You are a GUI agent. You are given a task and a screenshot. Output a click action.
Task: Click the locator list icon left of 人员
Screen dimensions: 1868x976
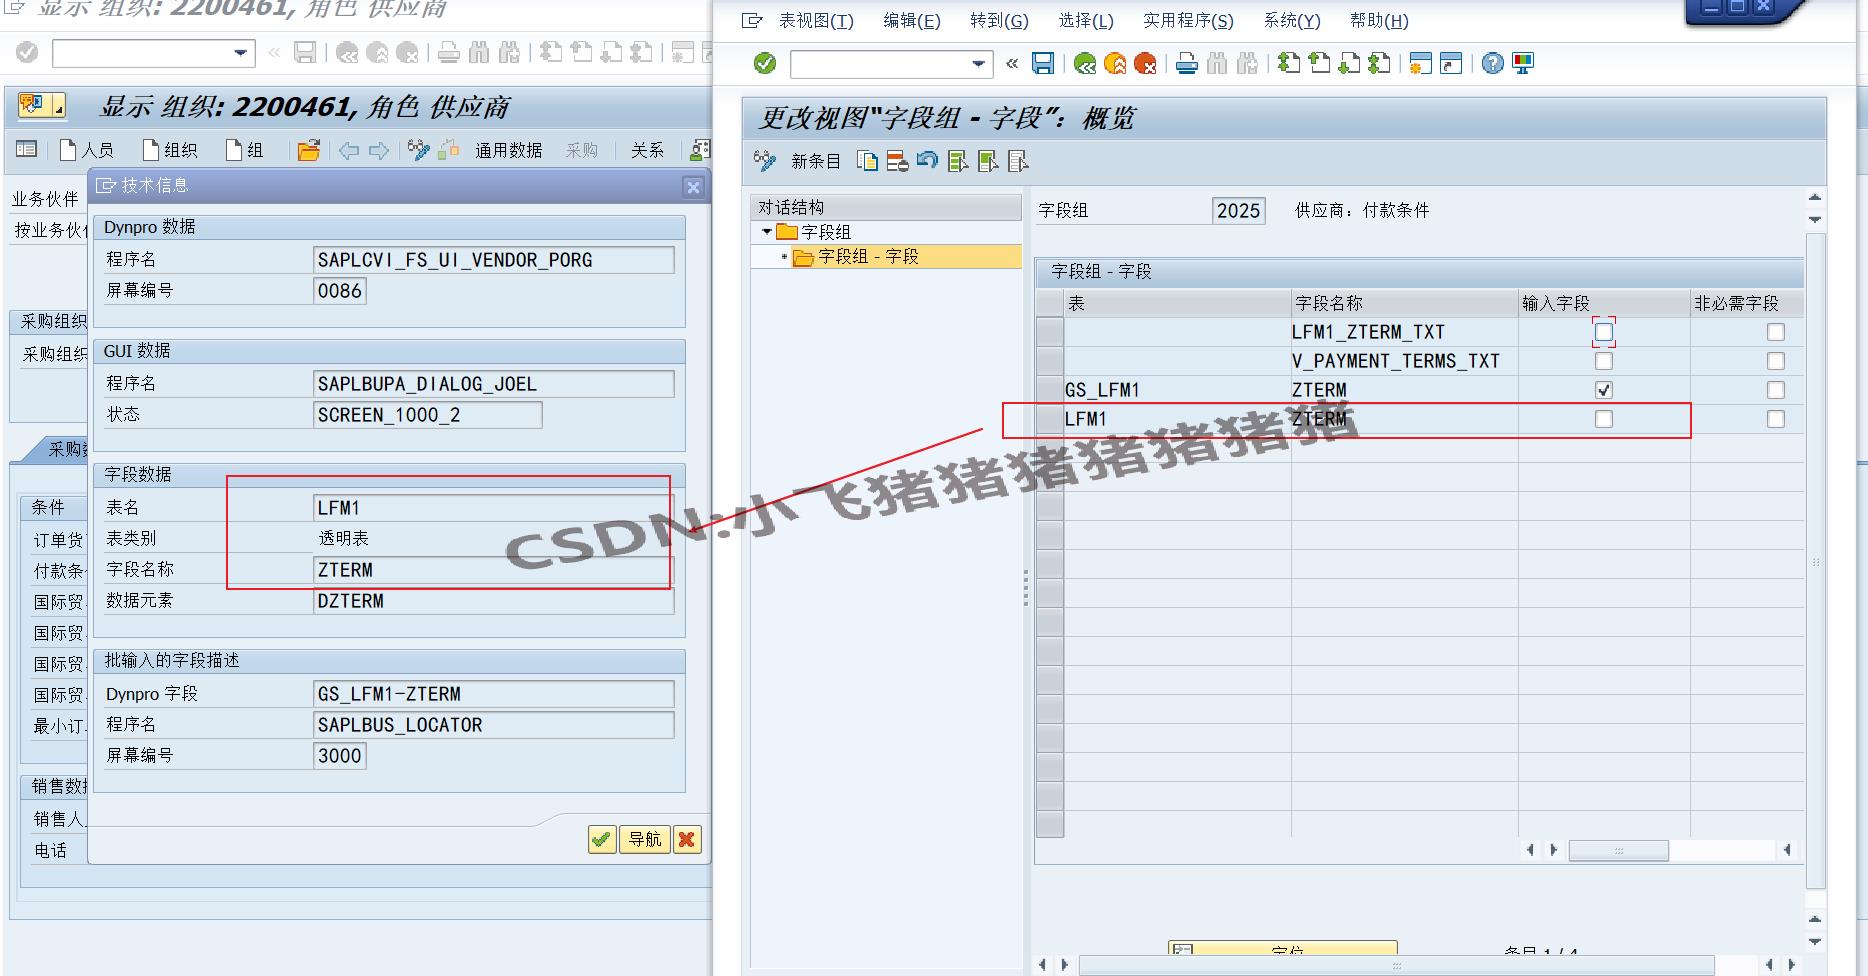[x=27, y=149]
